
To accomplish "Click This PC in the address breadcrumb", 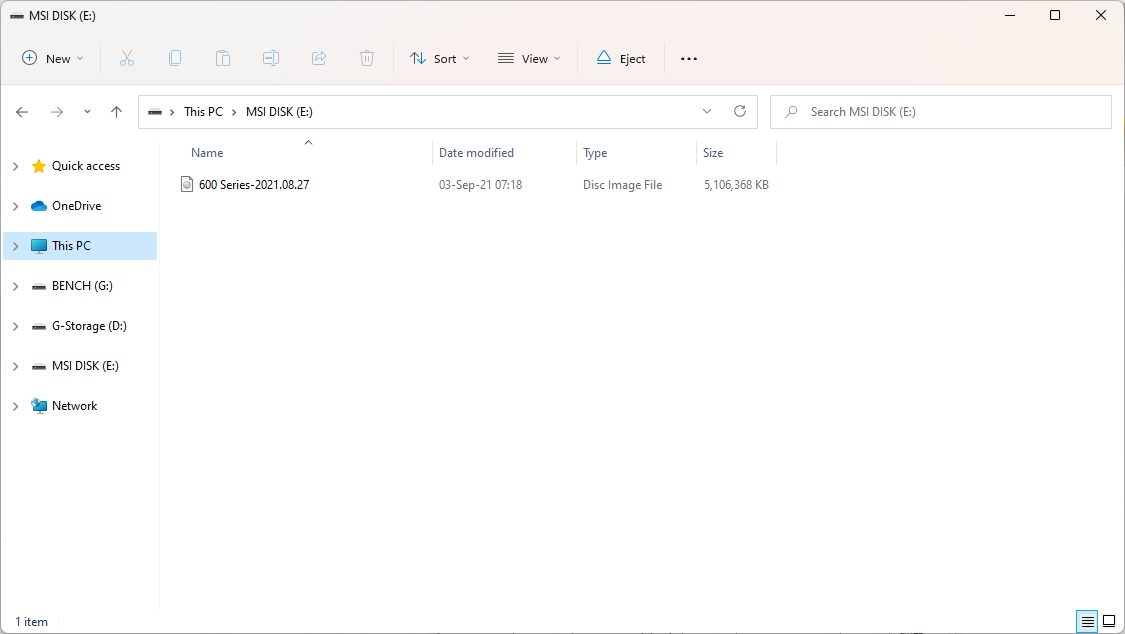I will (x=203, y=112).
